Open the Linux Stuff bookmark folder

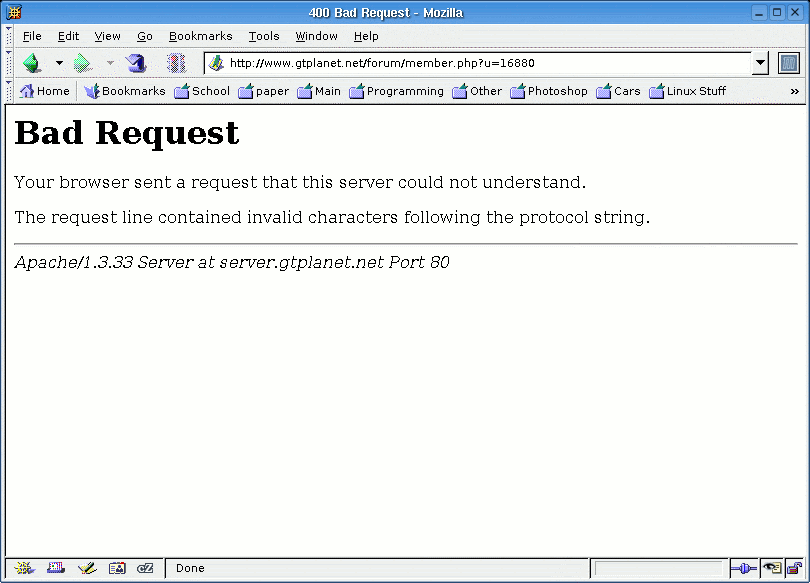(x=688, y=91)
